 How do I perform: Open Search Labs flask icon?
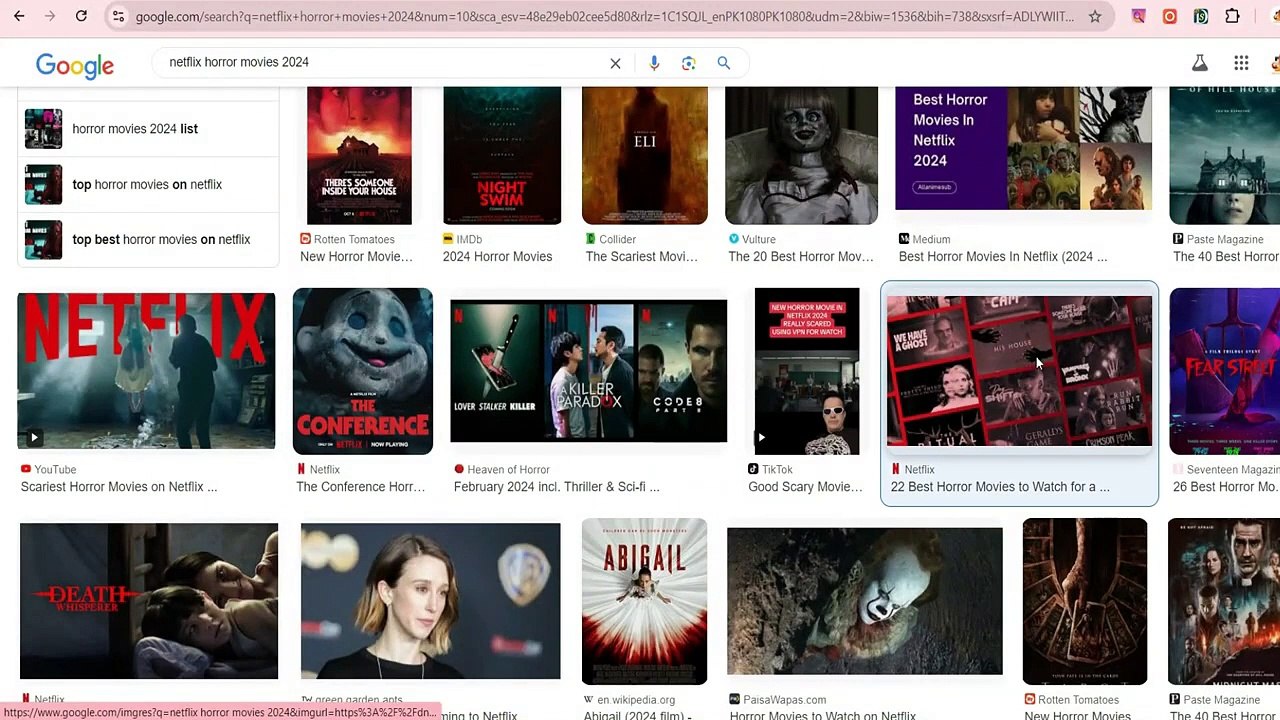[x=1199, y=63]
